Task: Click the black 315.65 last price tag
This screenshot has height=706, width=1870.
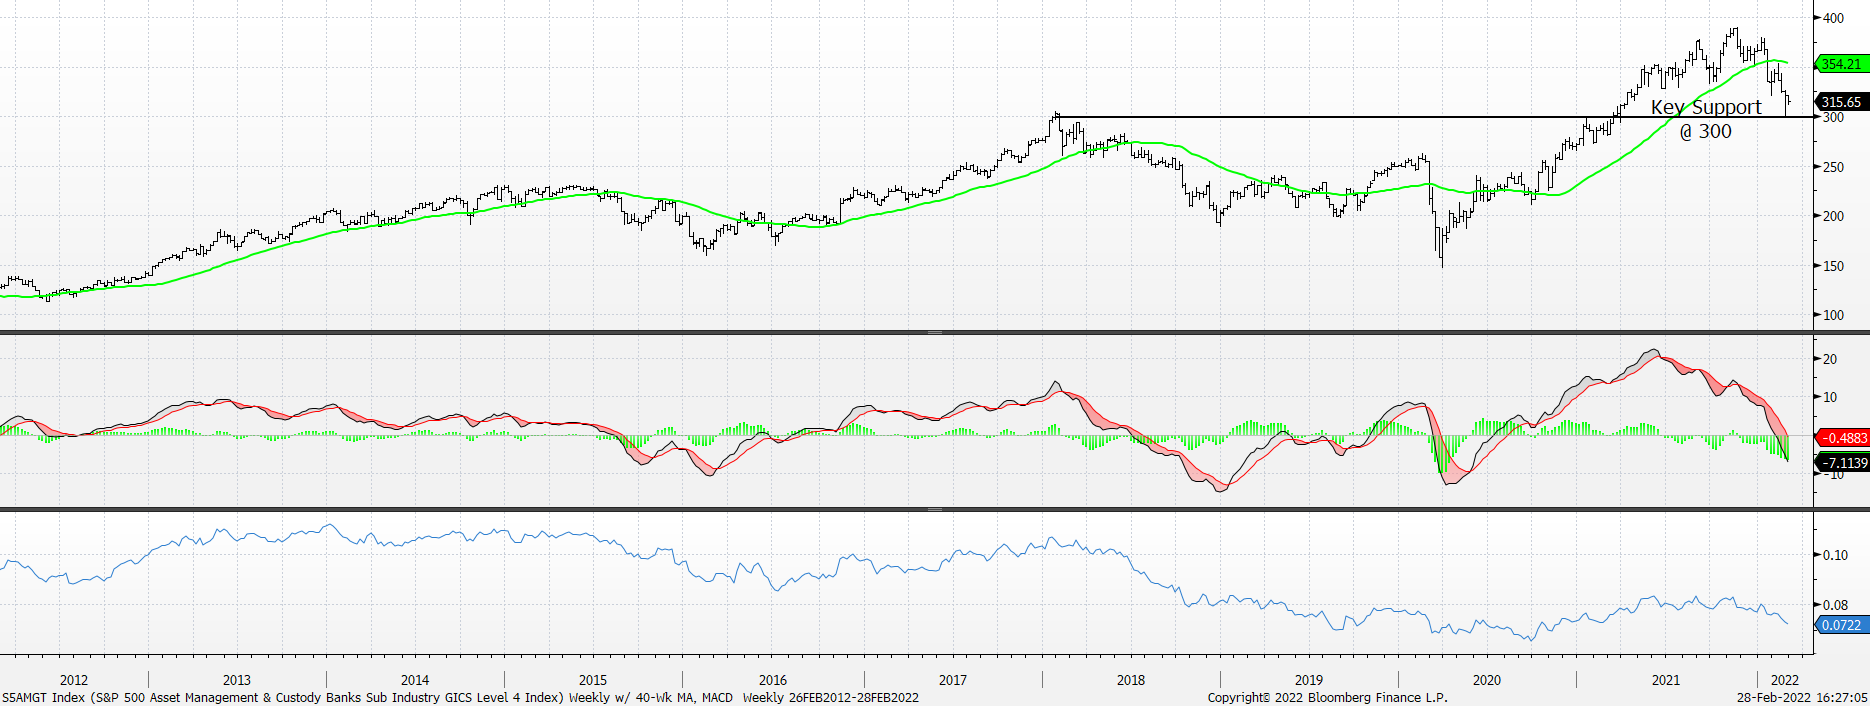Action: [1842, 102]
